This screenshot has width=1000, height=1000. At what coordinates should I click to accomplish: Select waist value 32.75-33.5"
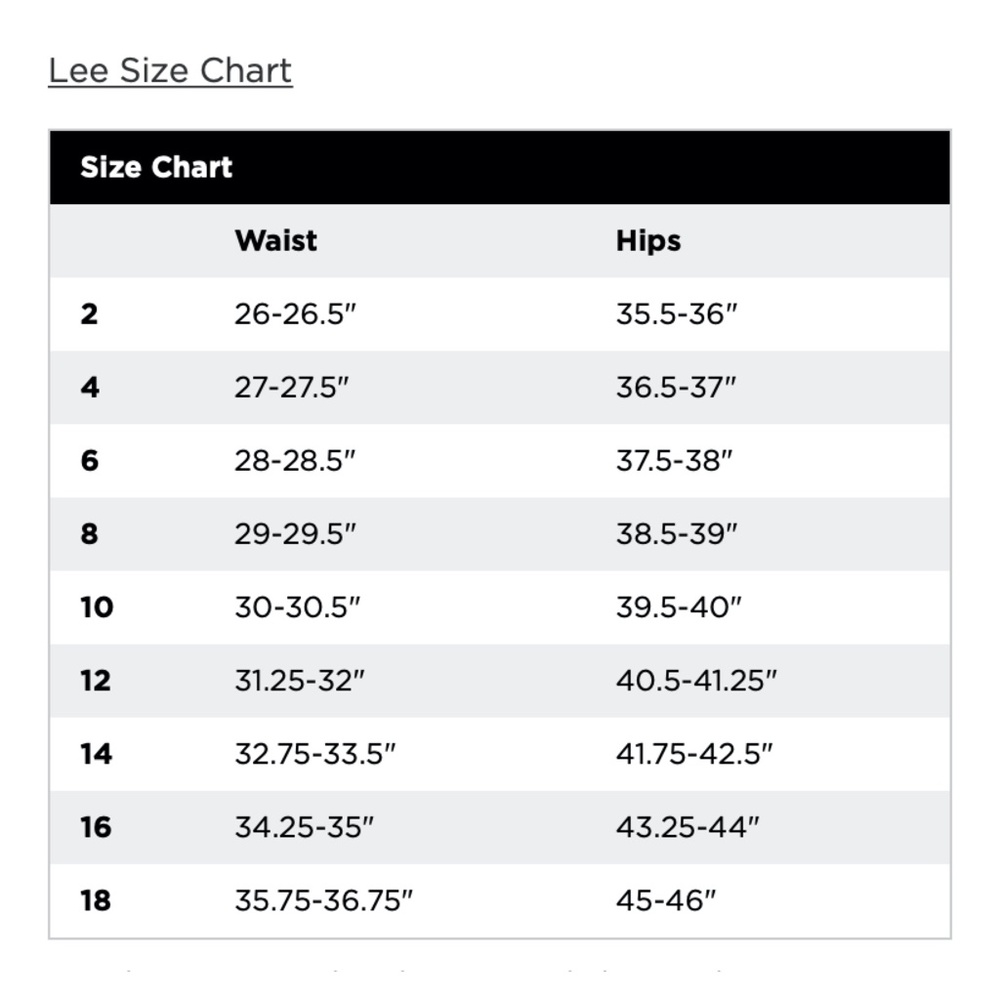[x=315, y=754]
